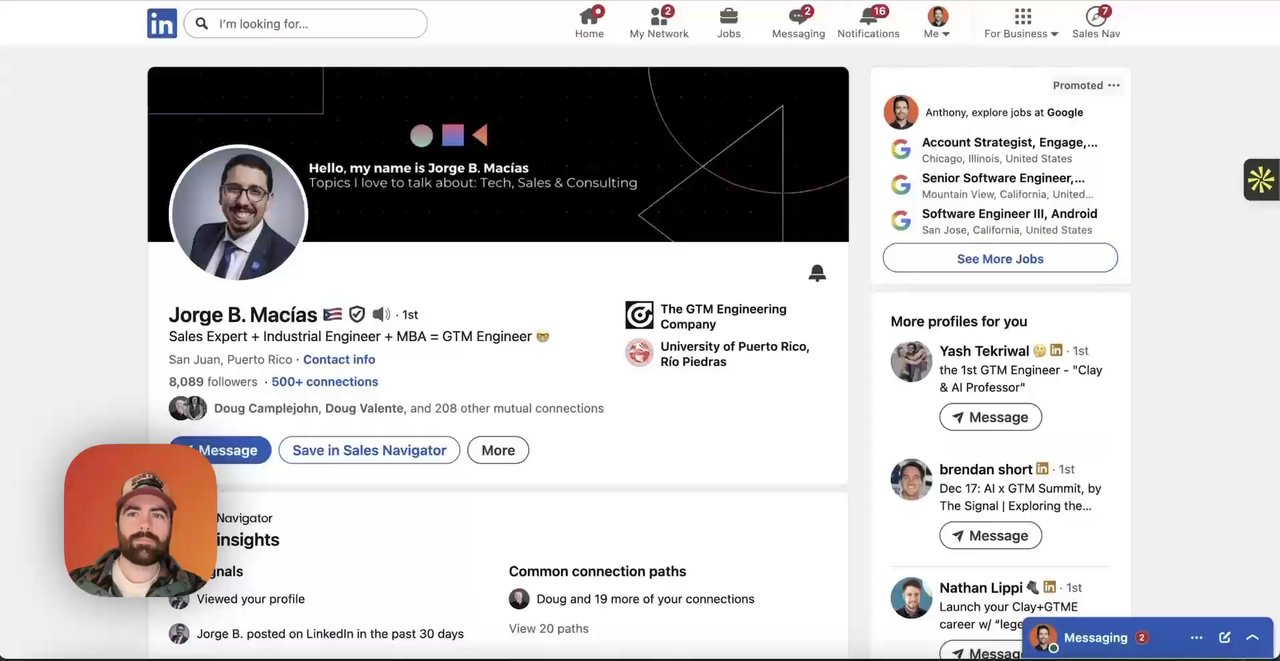
Task: Open View 20 paths link
Action: coord(548,628)
